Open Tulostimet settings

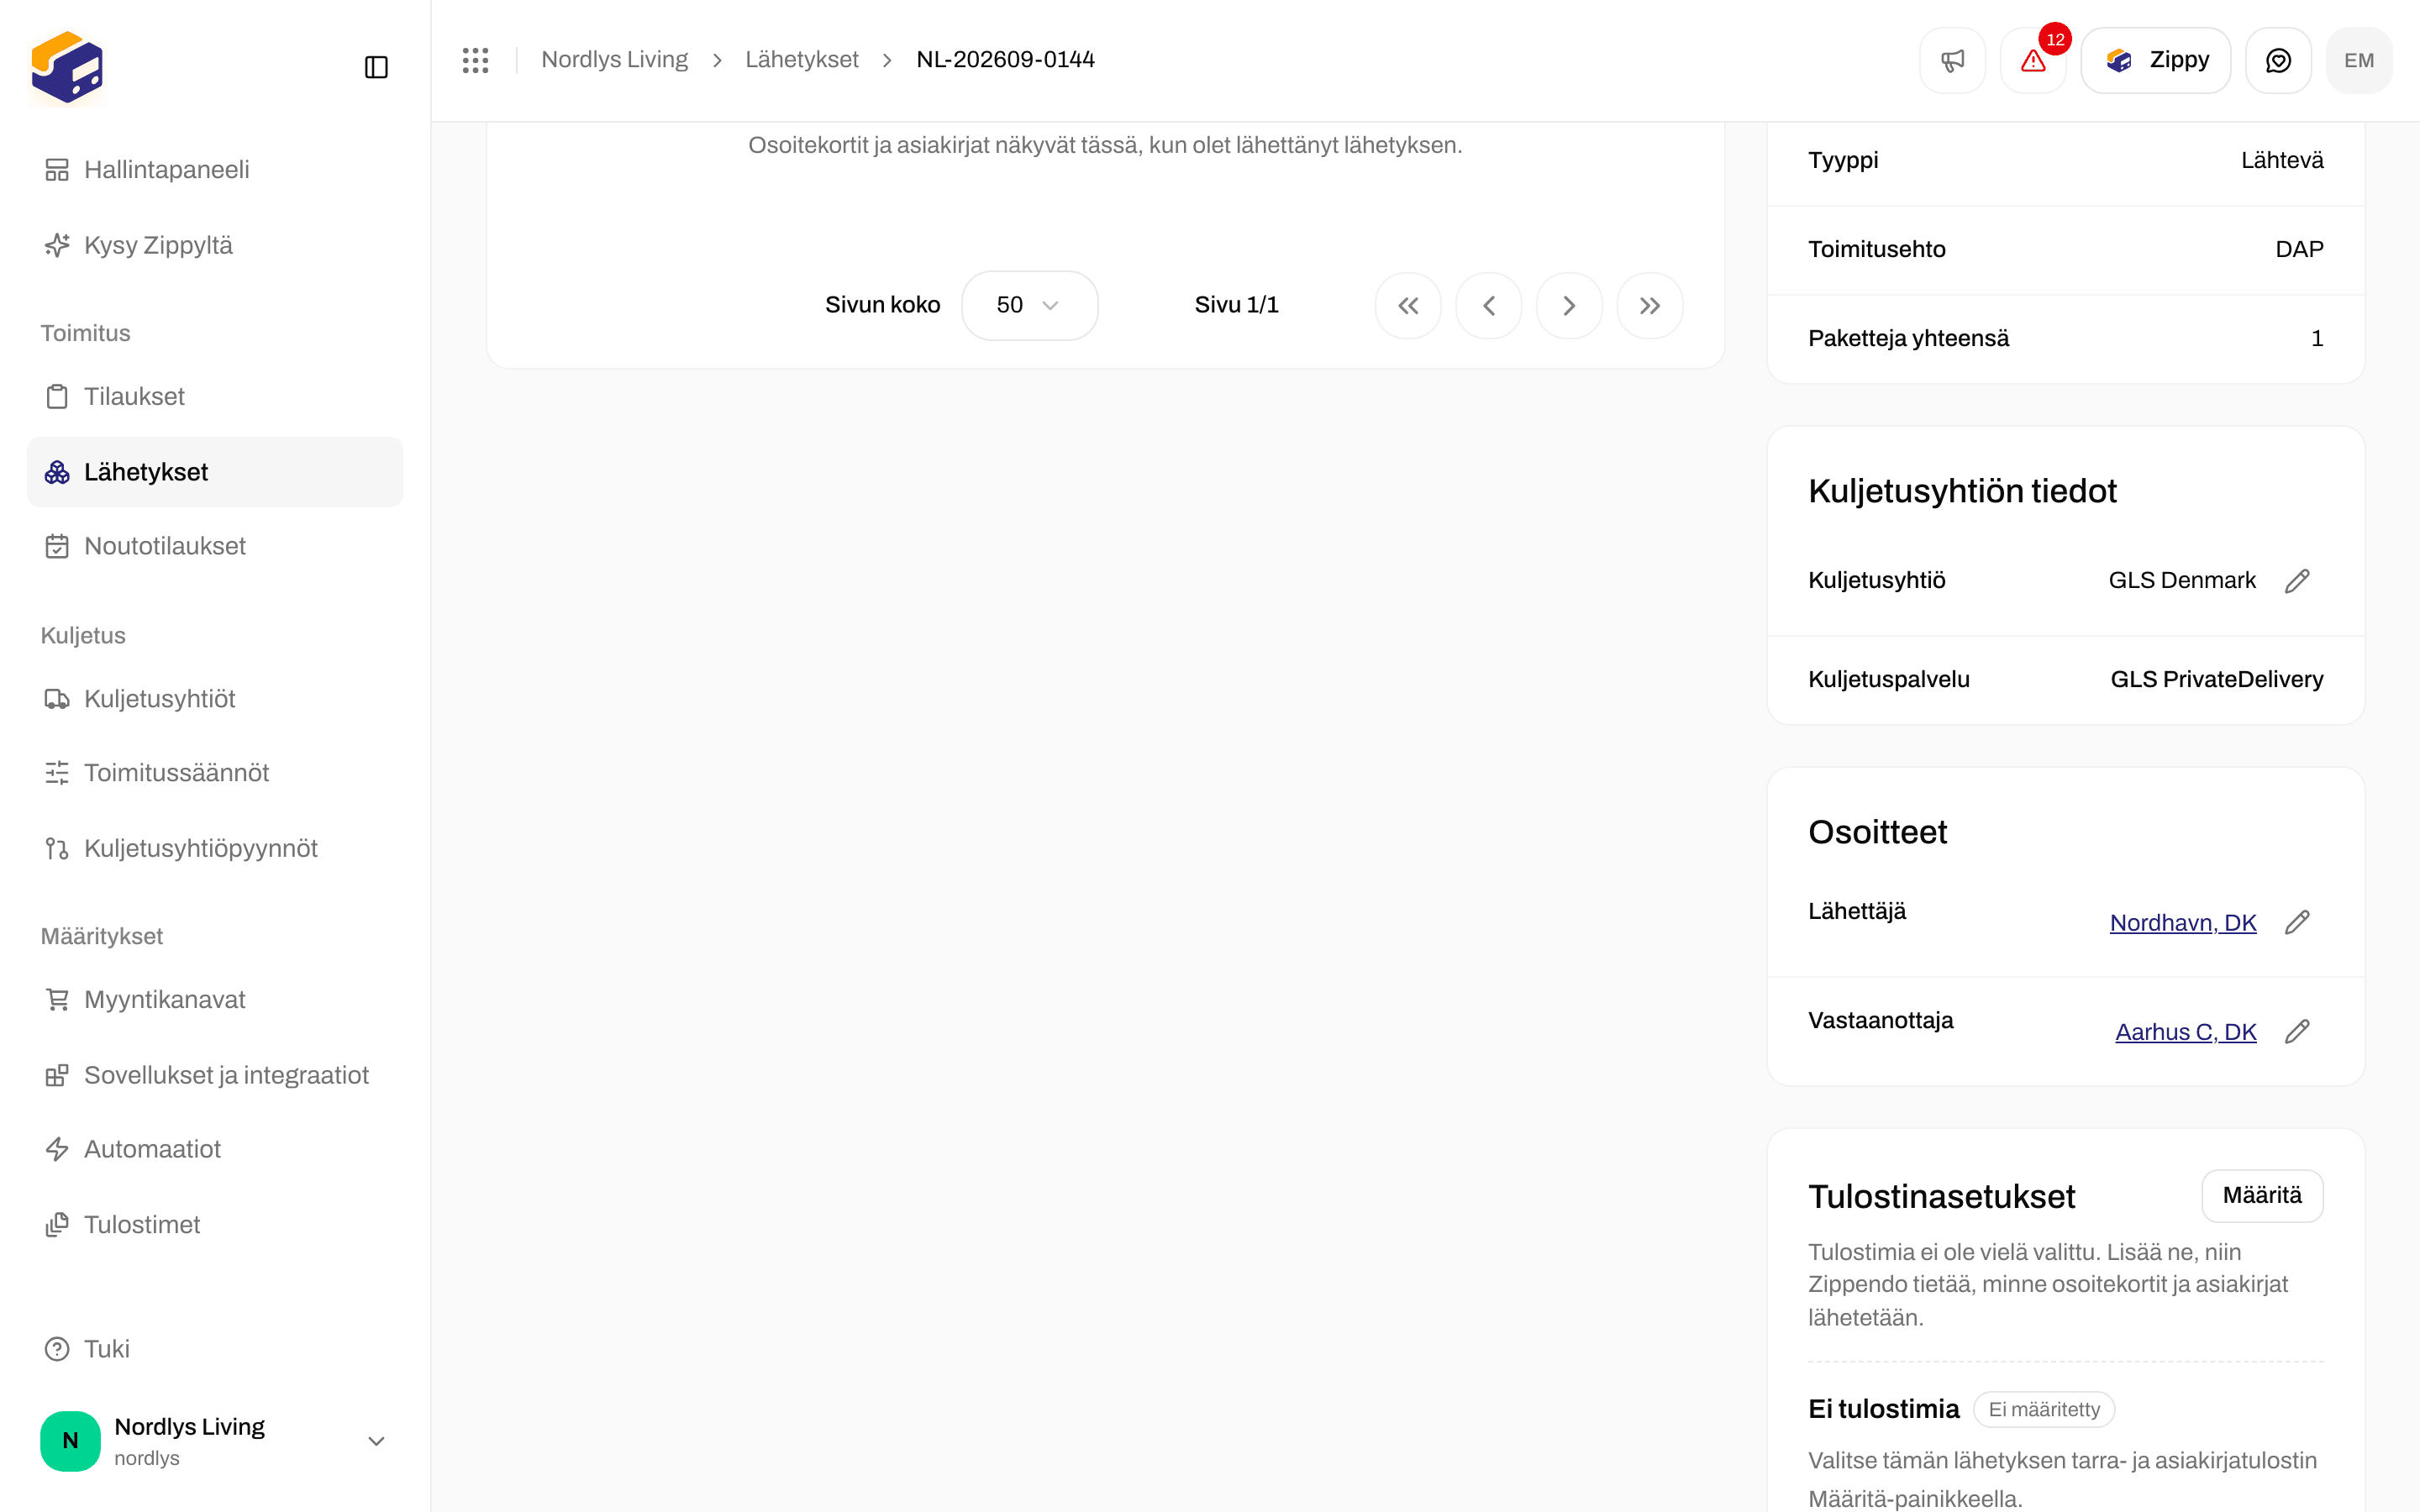tap(215, 1225)
